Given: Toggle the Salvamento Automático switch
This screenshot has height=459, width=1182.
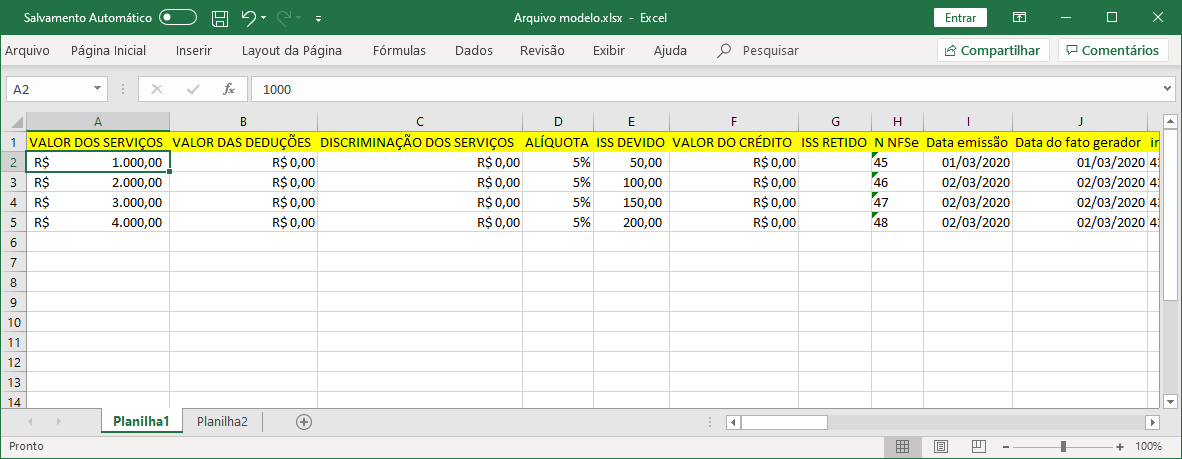Looking at the screenshot, I should (178, 18).
